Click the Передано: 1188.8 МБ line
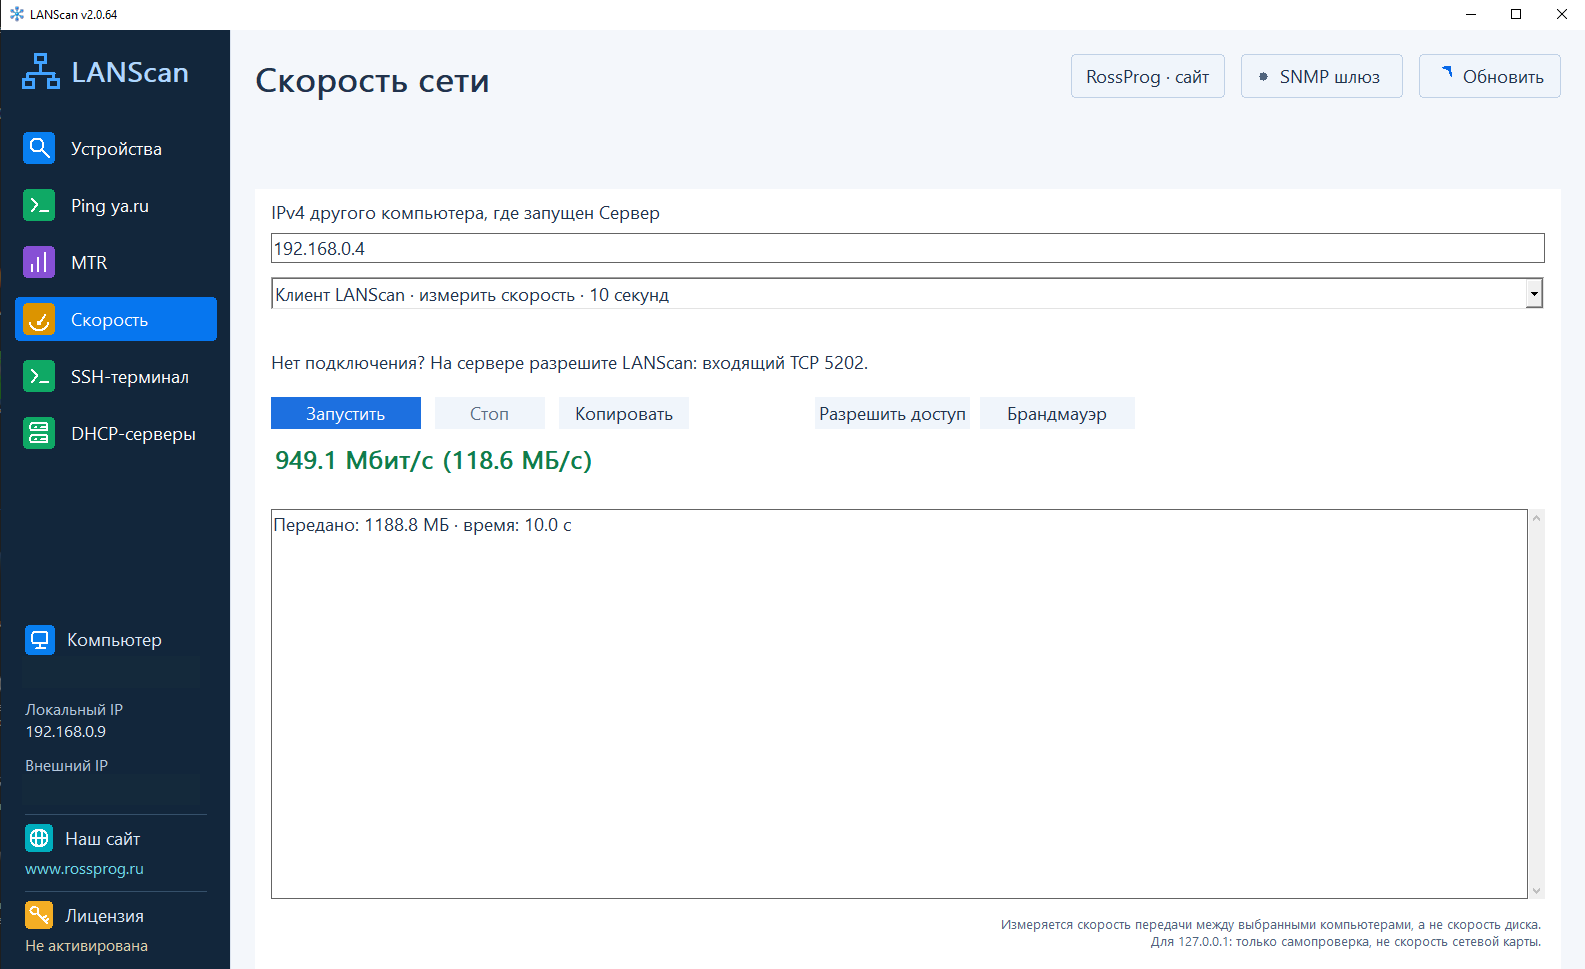Screen dimensions: 1585x969 (422, 525)
